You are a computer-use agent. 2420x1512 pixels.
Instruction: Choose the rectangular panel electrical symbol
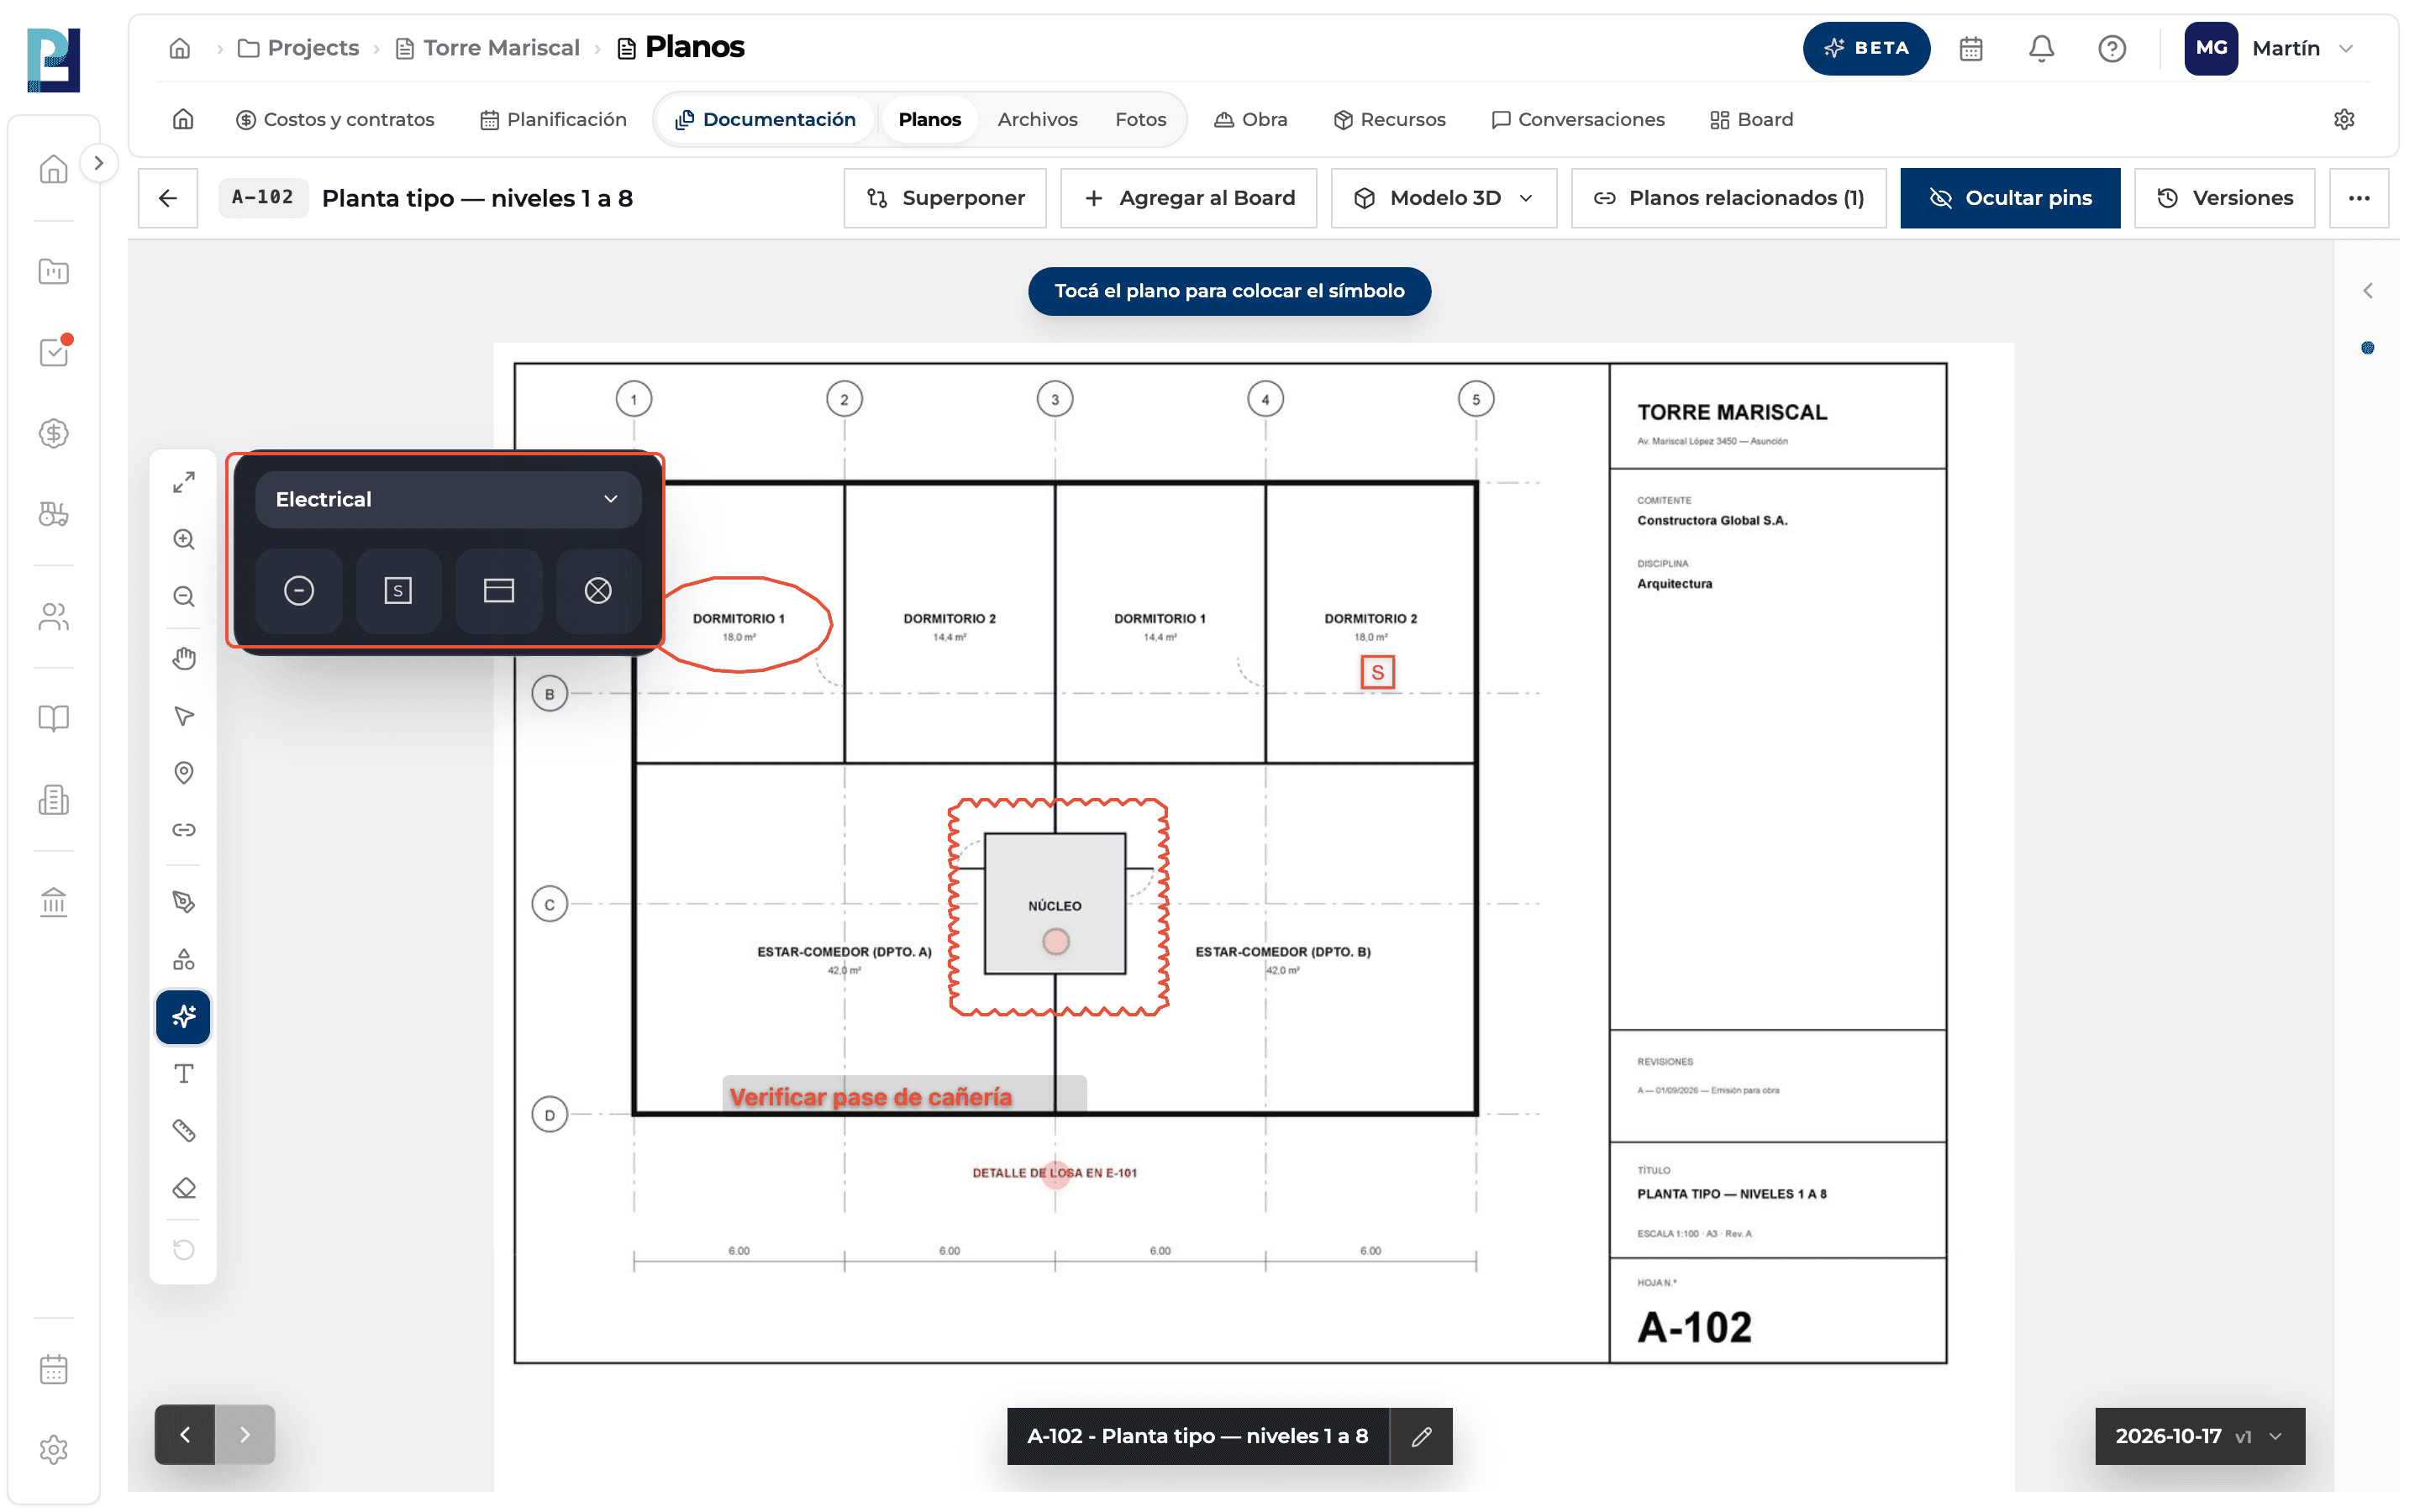(498, 591)
